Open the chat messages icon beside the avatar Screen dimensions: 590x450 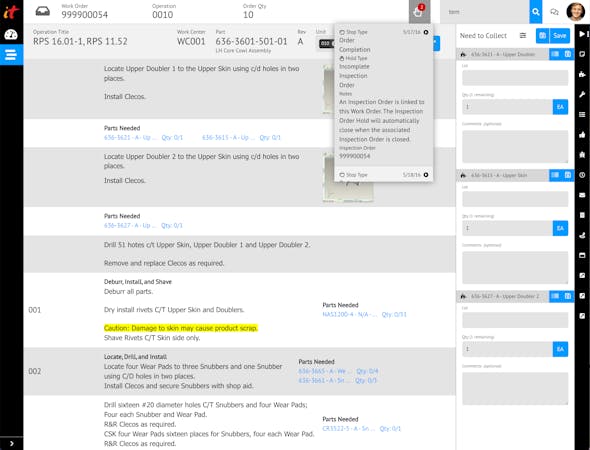point(554,12)
